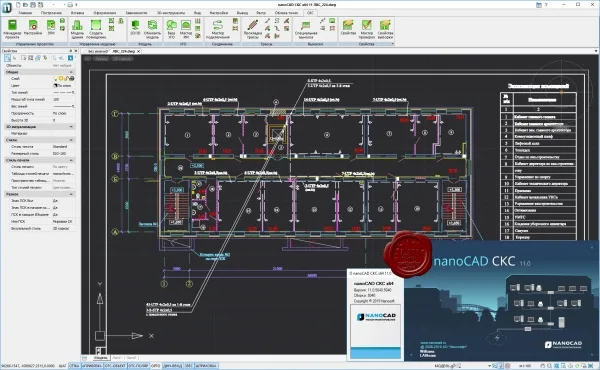Open the Менеджер проекта tool
This screenshot has width=600, height=370.
(x=12, y=29)
